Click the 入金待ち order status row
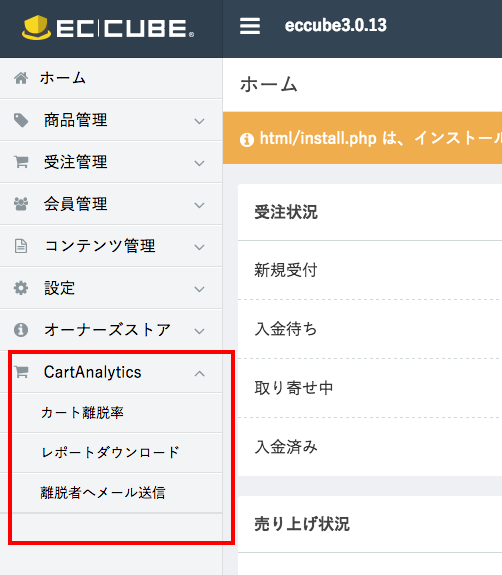The image size is (502, 575). tap(370, 329)
